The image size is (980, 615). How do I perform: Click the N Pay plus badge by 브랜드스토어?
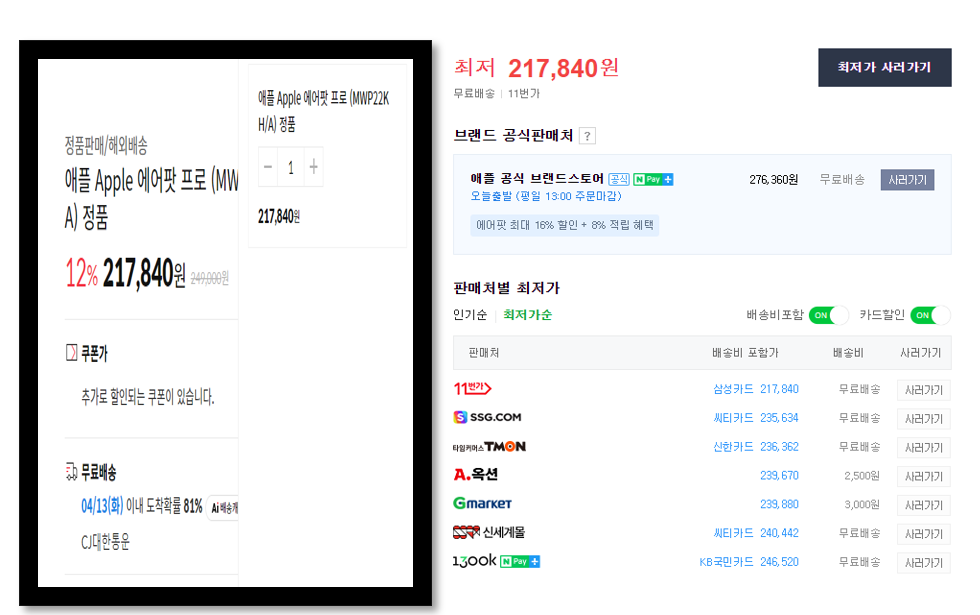[653, 179]
